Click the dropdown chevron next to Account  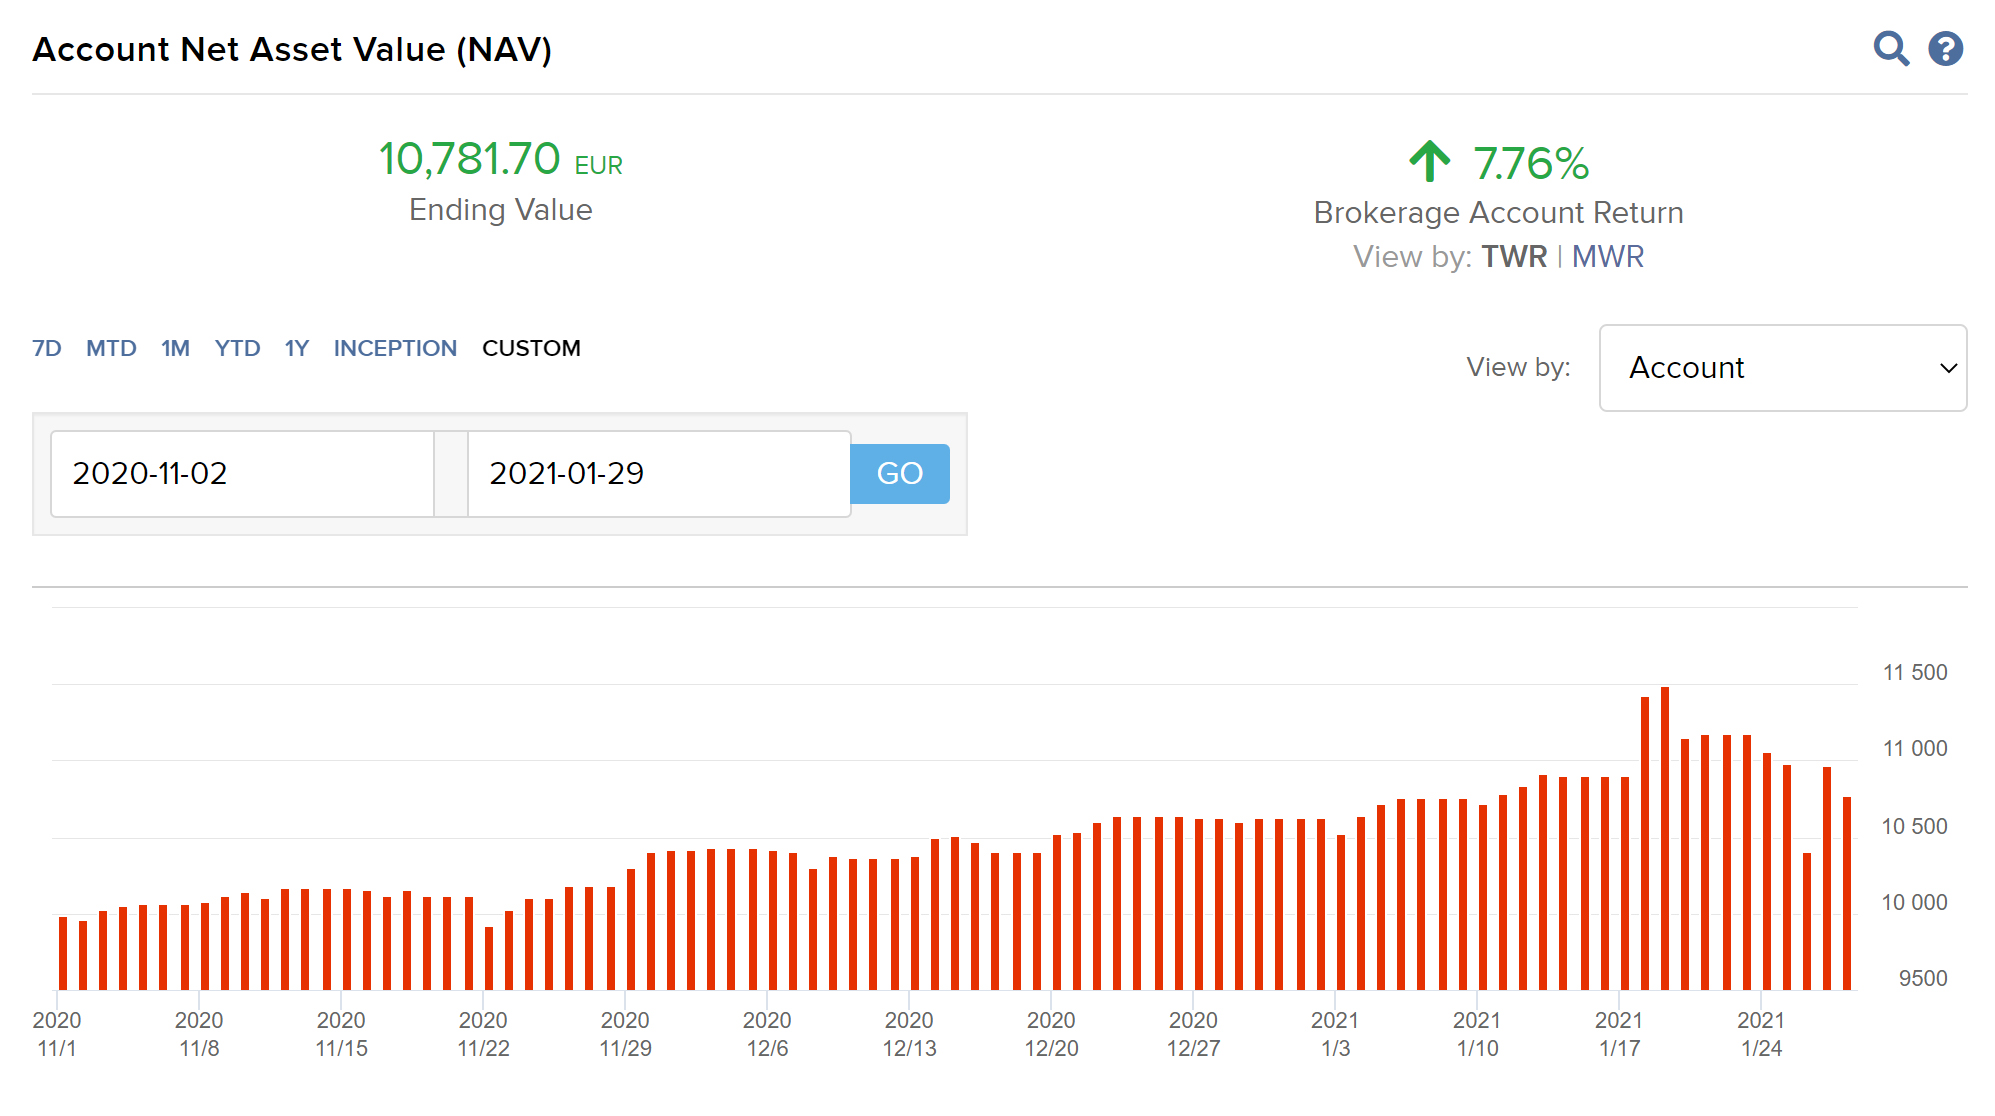(x=1947, y=368)
